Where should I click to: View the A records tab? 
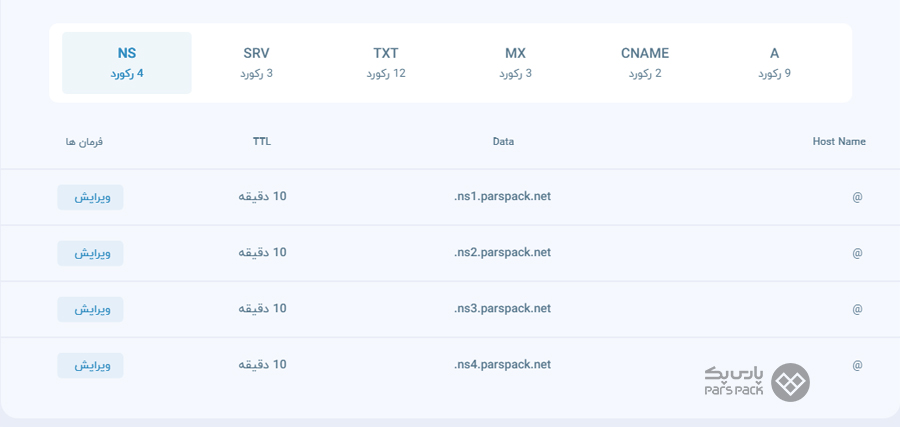click(774, 63)
